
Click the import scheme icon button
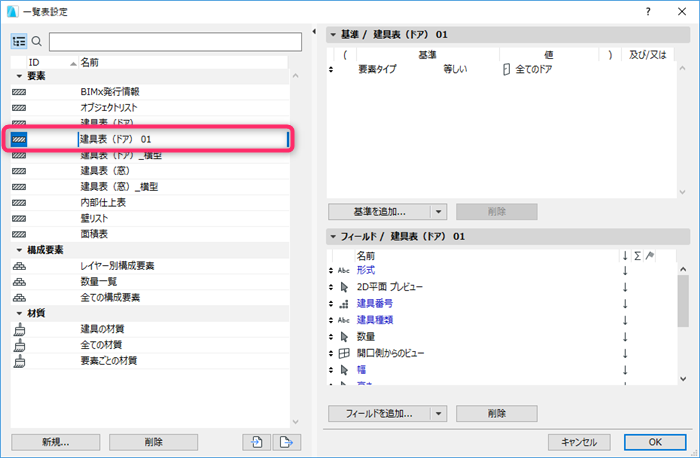tap(257, 442)
